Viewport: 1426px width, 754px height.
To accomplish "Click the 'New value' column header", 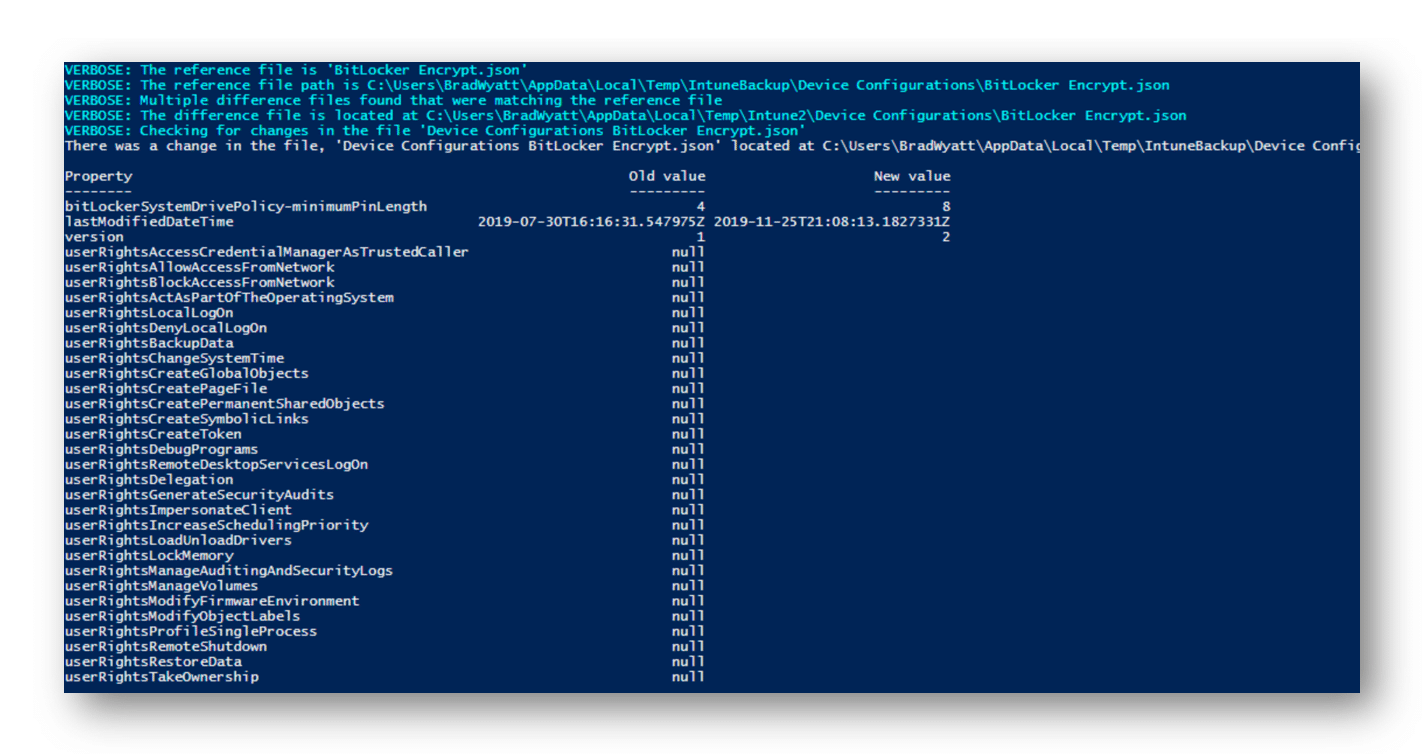I will tap(912, 176).
